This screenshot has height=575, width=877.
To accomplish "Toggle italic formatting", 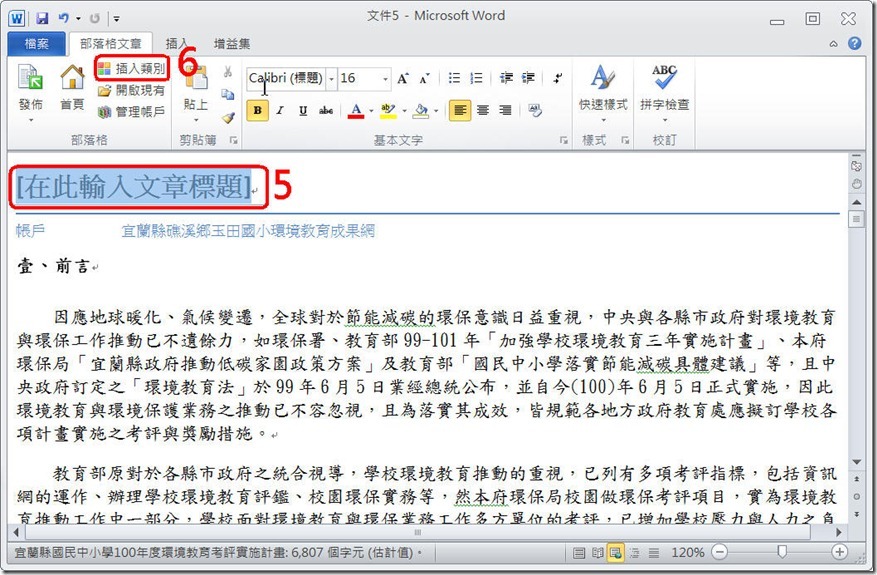I will [280, 110].
